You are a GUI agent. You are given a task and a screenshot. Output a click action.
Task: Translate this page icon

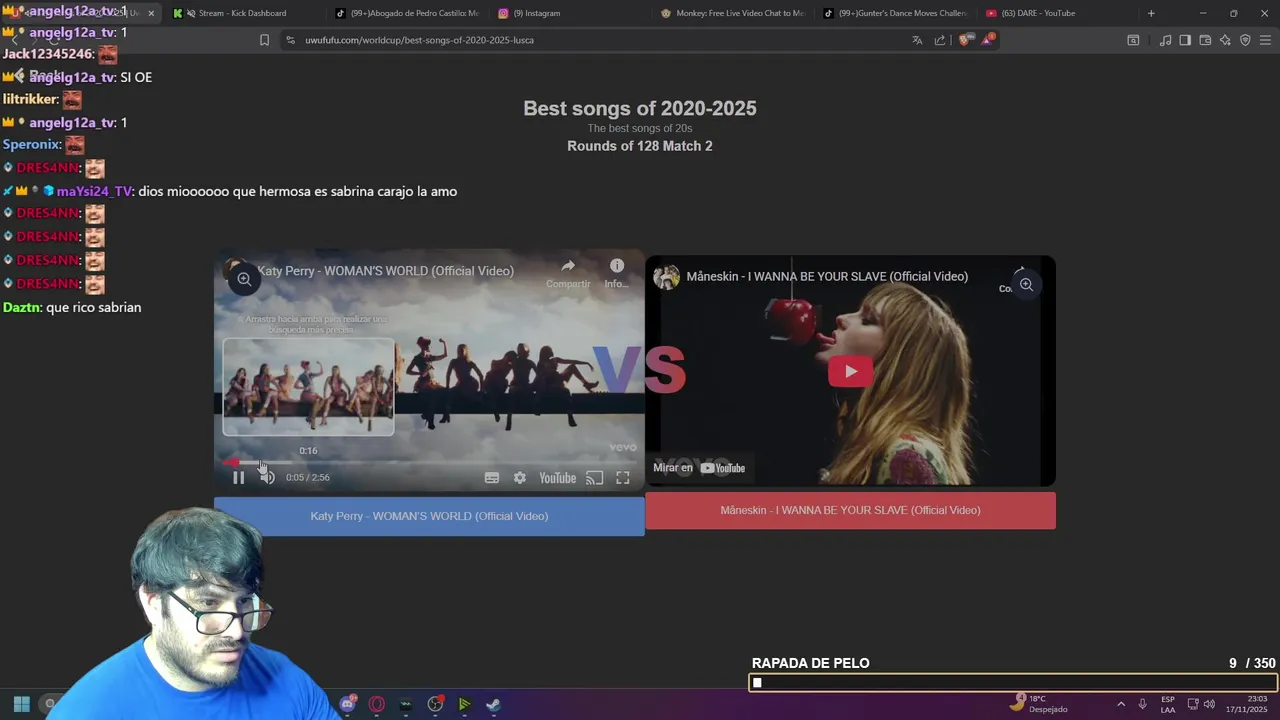coord(917,40)
